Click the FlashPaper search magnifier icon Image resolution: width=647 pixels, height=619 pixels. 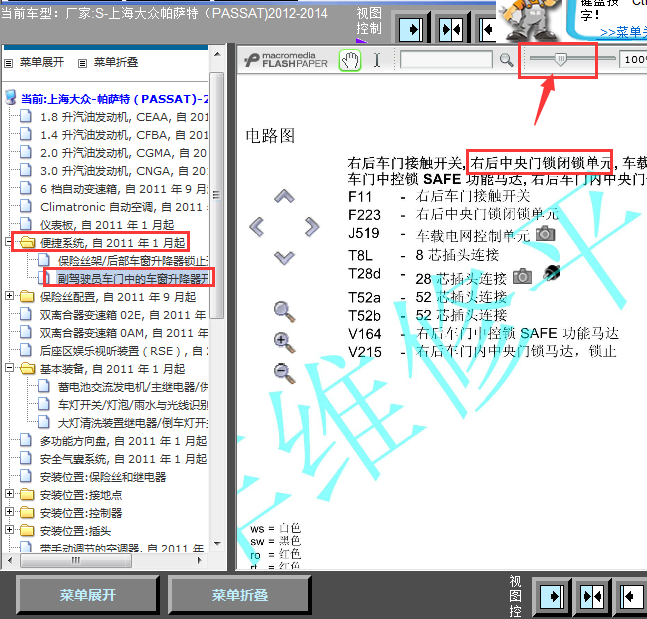click(x=506, y=60)
